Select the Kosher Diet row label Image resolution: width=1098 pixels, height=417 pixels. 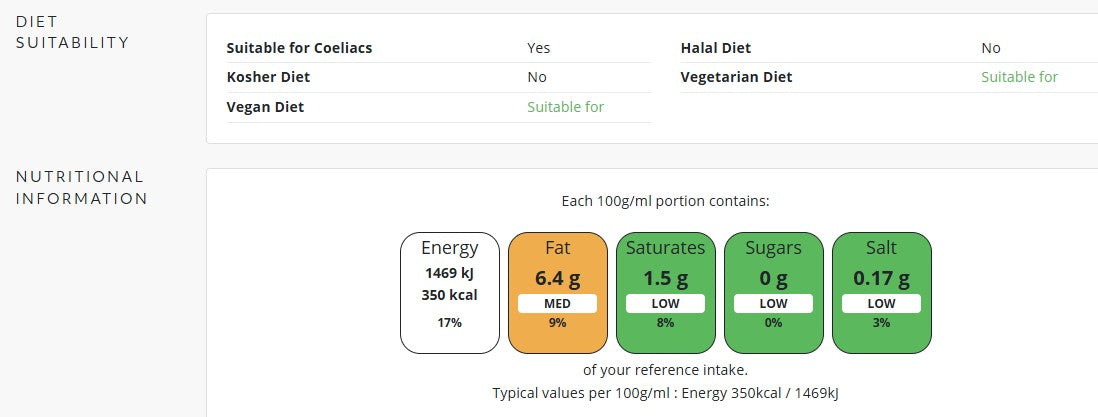268,77
